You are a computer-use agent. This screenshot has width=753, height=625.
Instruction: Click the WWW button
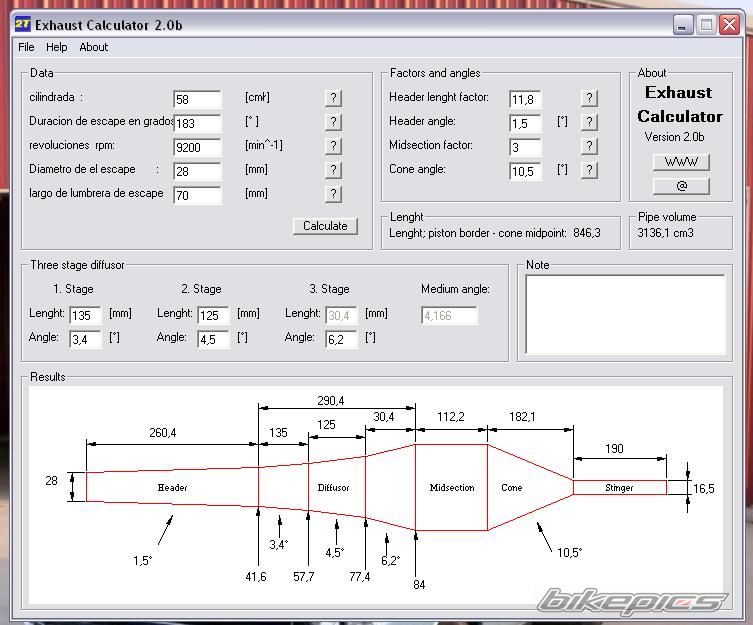coord(681,162)
